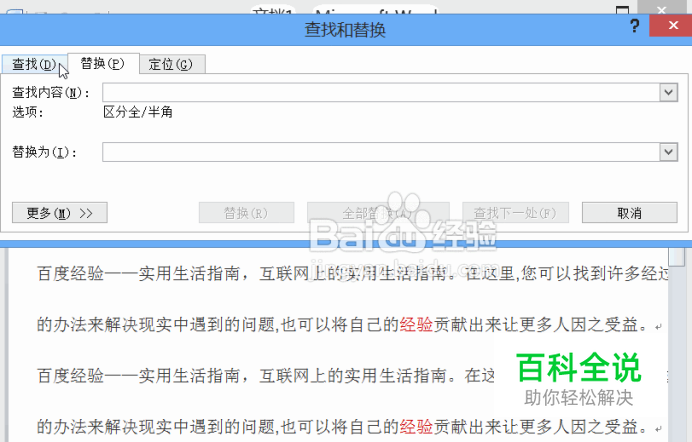Select the 替换(P) tab
The image size is (692, 442).
[103, 64]
